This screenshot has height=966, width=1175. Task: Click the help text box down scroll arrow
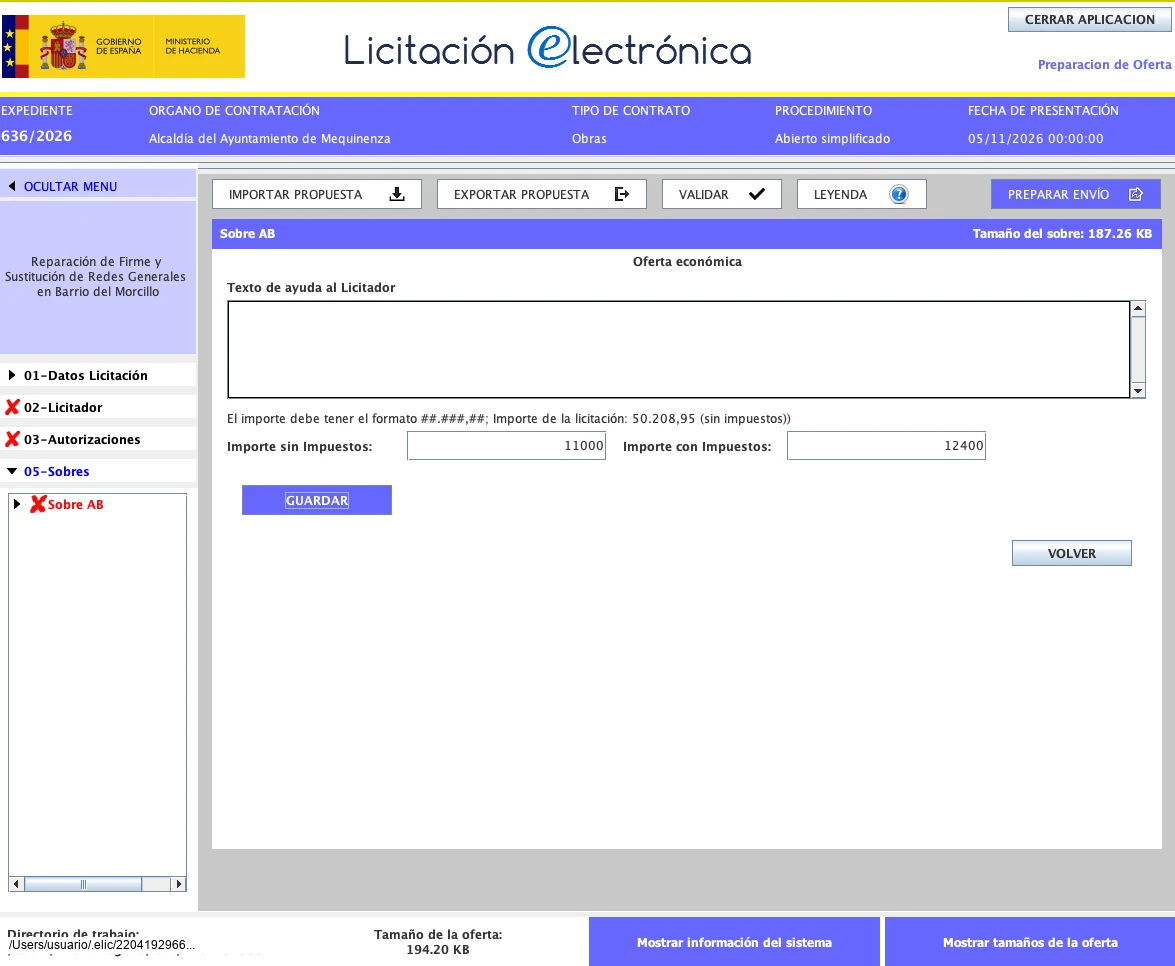point(1138,390)
